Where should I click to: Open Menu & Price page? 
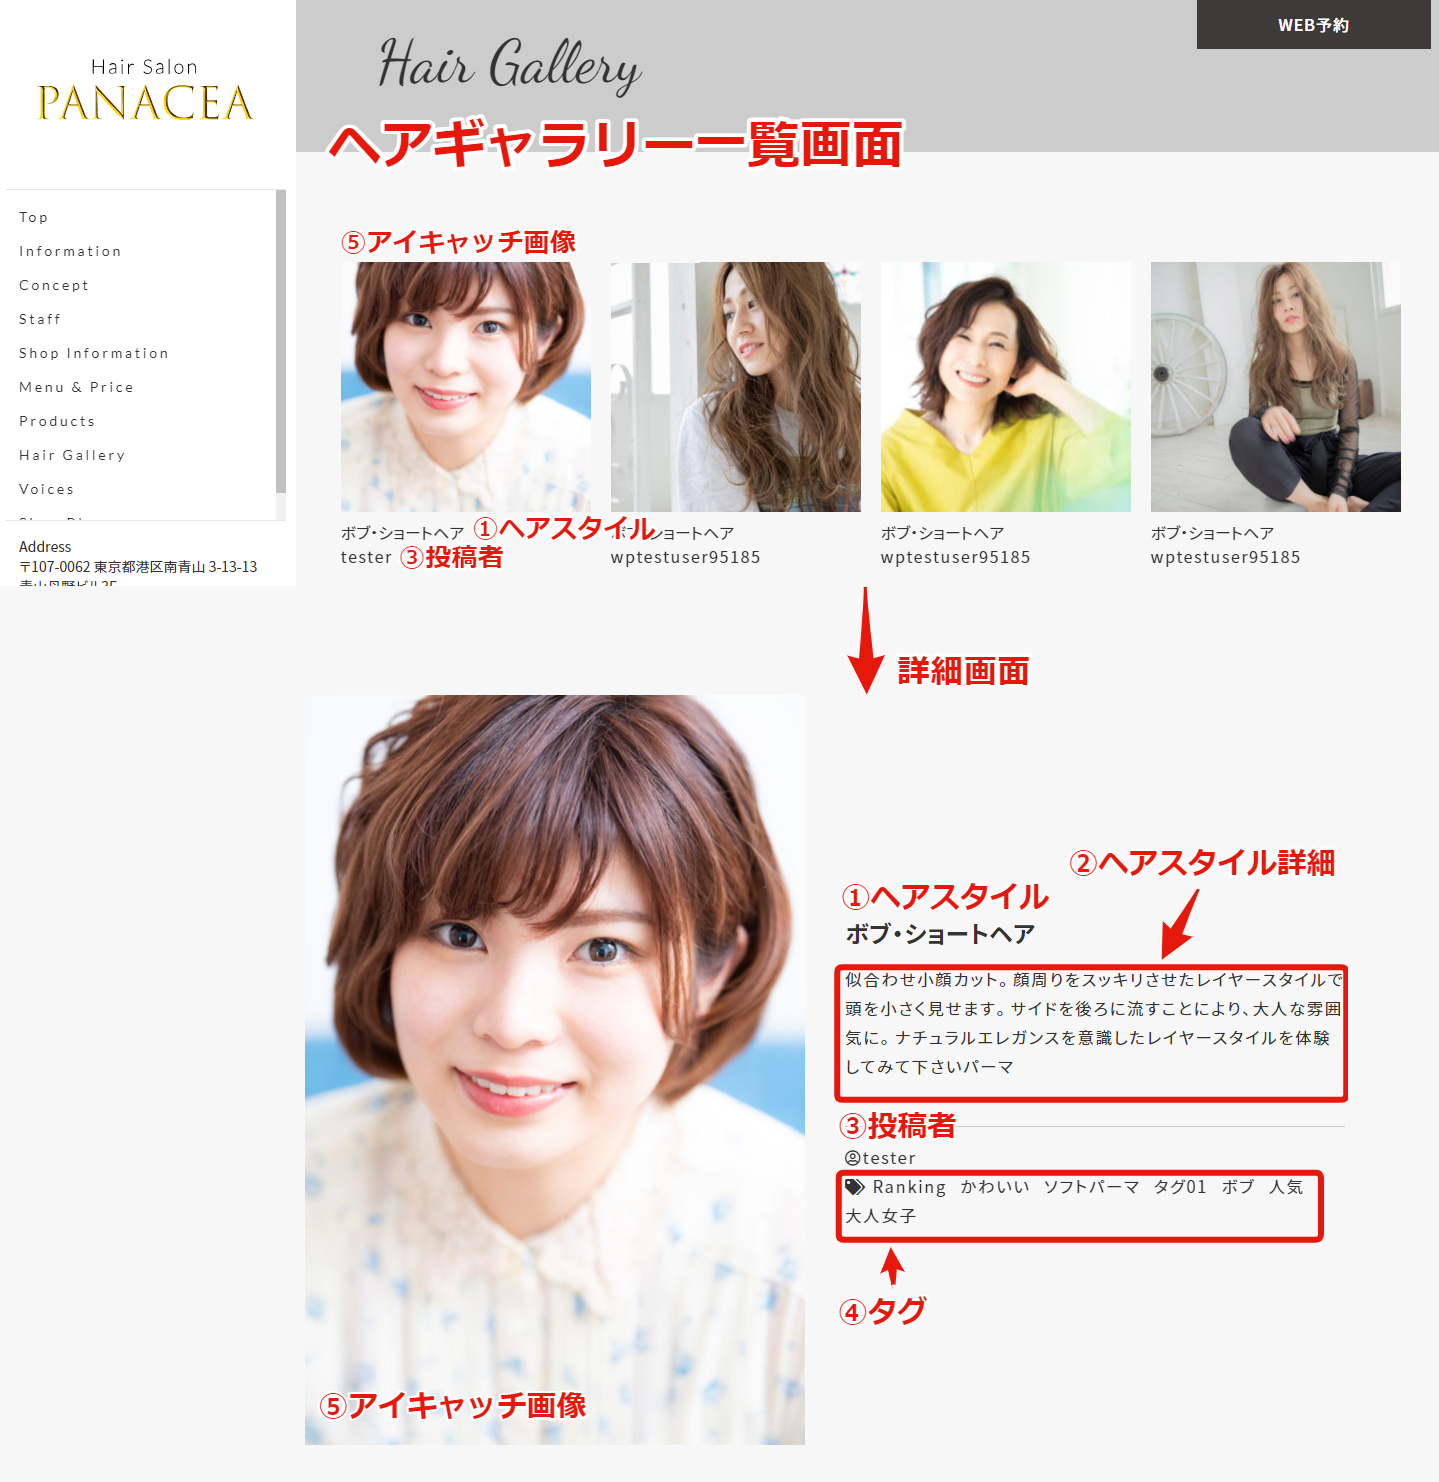click(76, 387)
